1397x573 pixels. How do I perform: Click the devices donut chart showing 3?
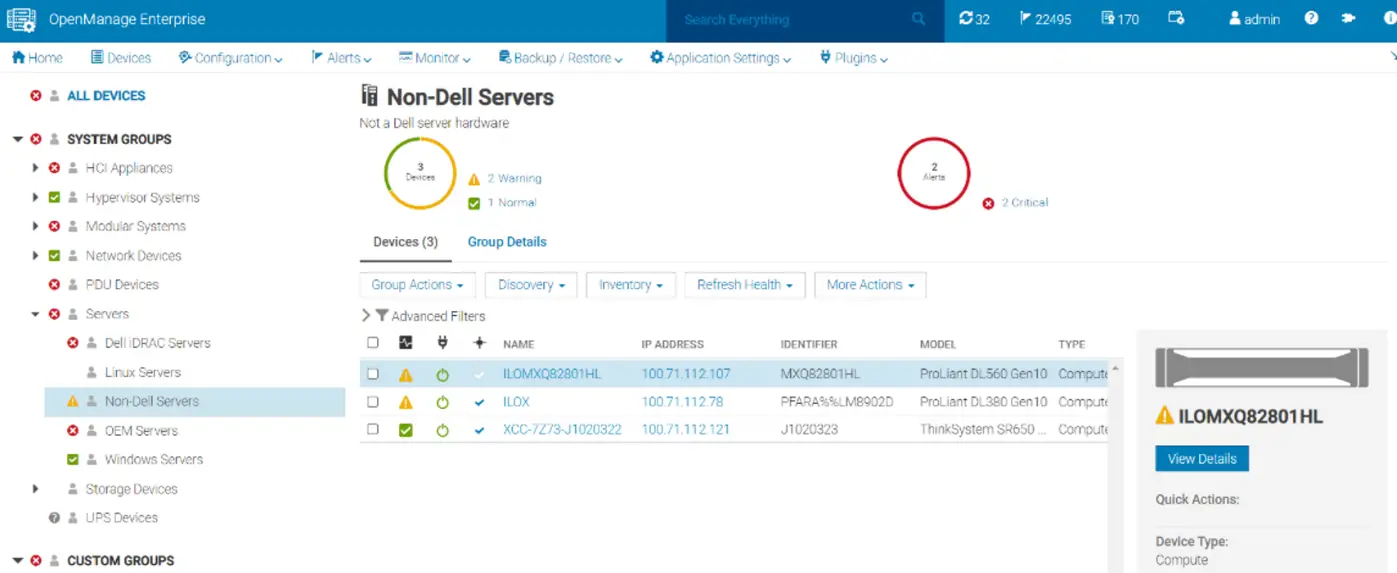click(420, 173)
